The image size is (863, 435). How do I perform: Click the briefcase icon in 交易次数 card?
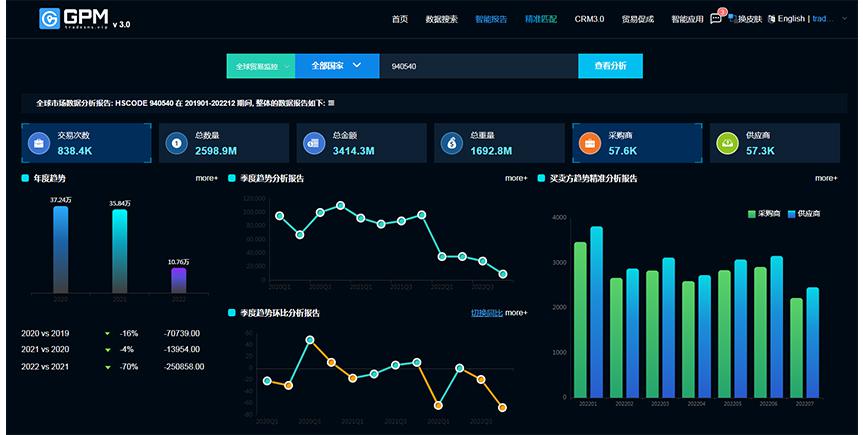38,143
